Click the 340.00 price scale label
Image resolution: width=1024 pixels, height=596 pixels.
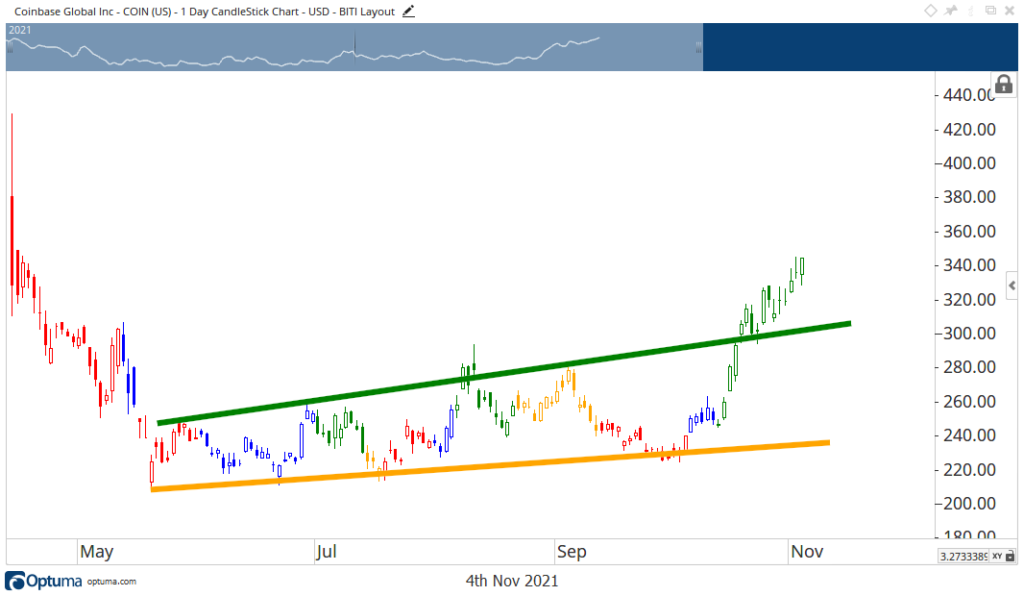969,265
